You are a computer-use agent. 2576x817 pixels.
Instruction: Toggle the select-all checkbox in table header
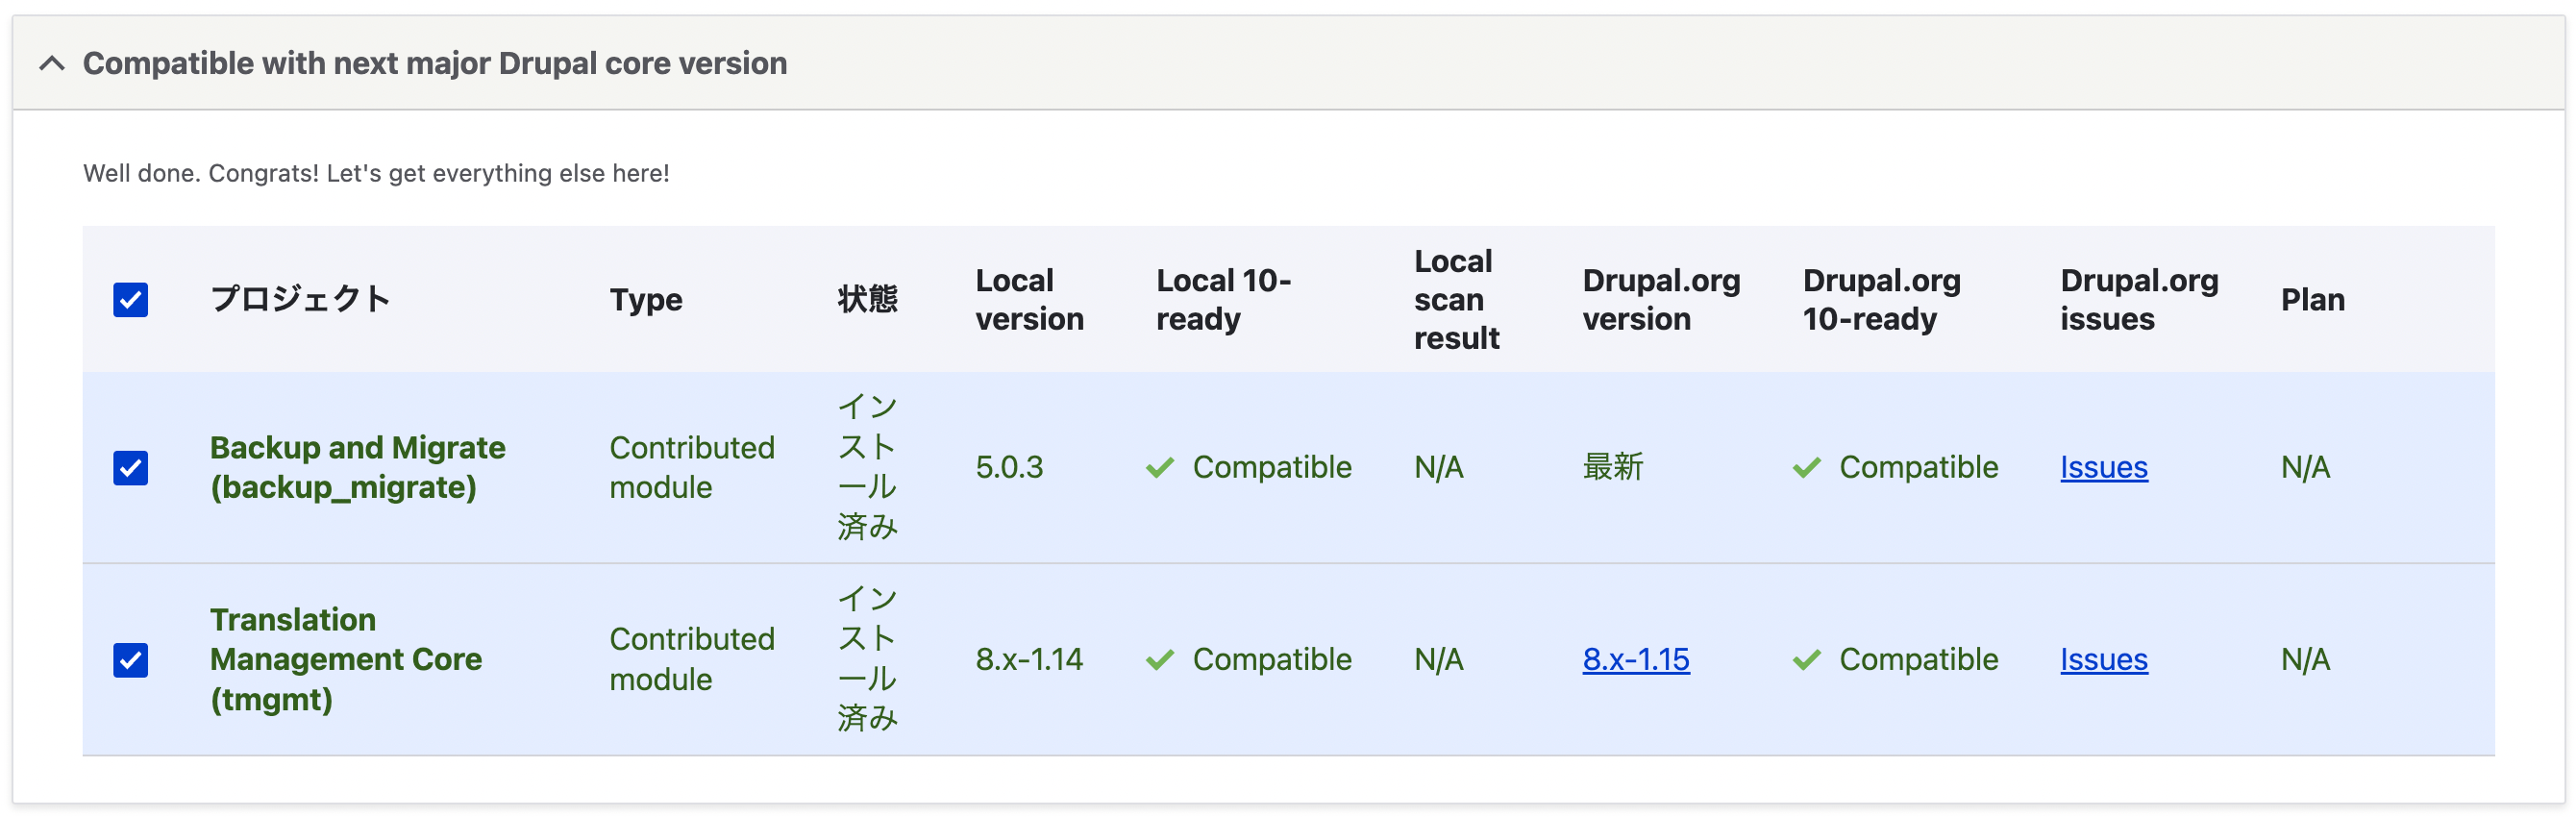[131, 299]
